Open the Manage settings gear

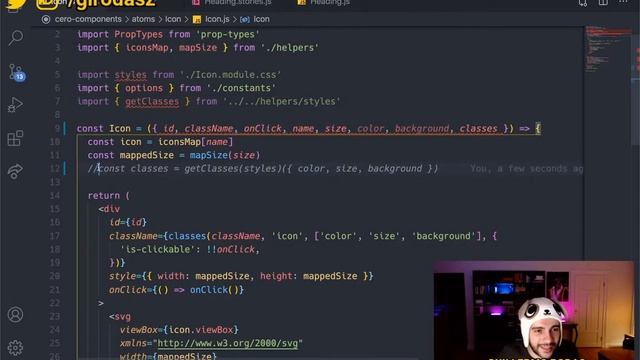pos(15,348)
